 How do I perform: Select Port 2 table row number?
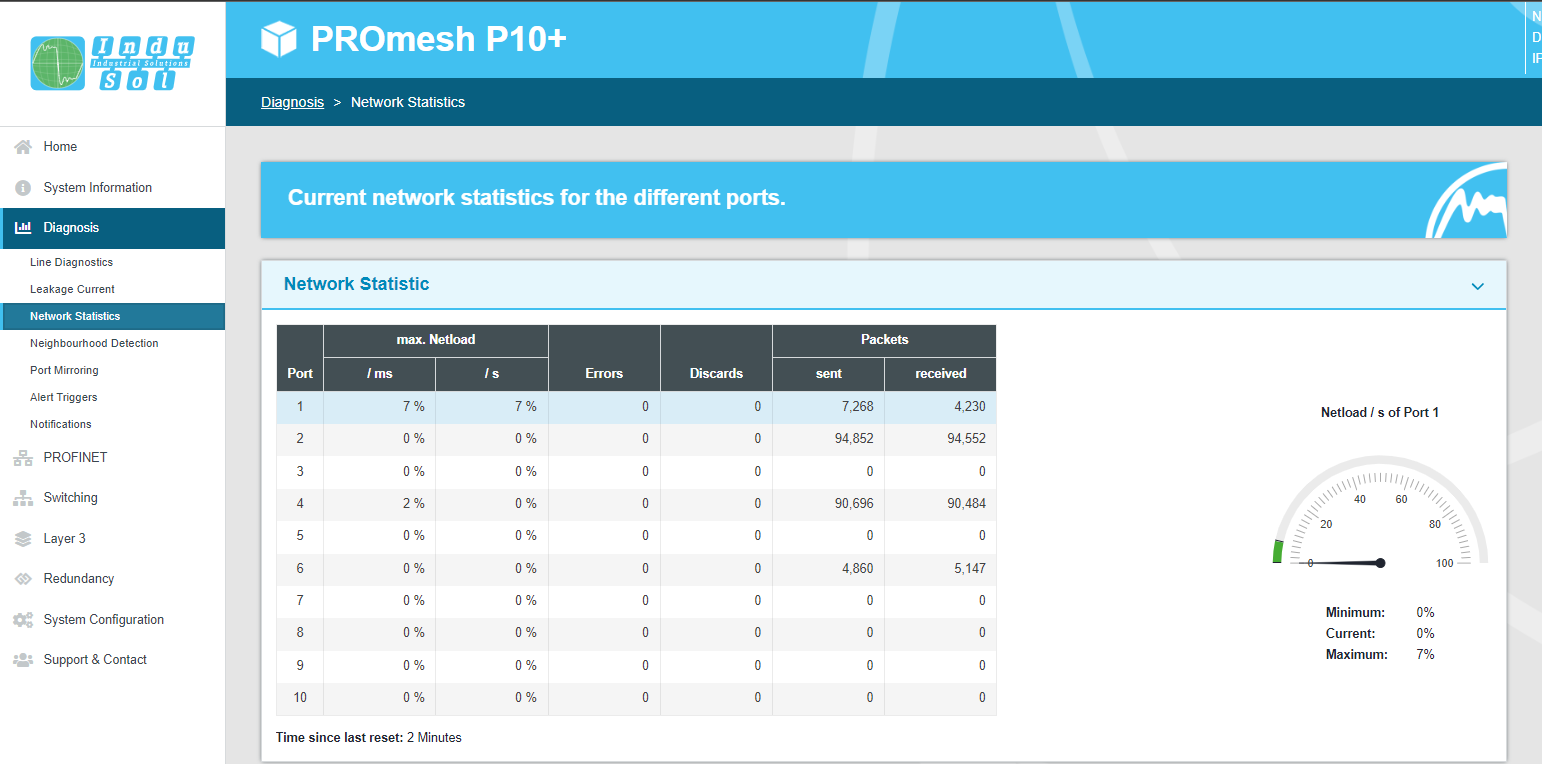pyautogui.click(x=299, y=438)
